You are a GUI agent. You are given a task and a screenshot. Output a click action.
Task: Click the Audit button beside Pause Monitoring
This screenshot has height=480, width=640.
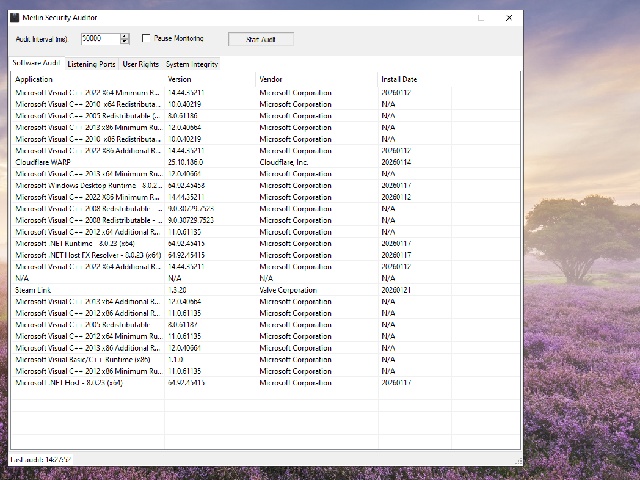tap(261, 39)
